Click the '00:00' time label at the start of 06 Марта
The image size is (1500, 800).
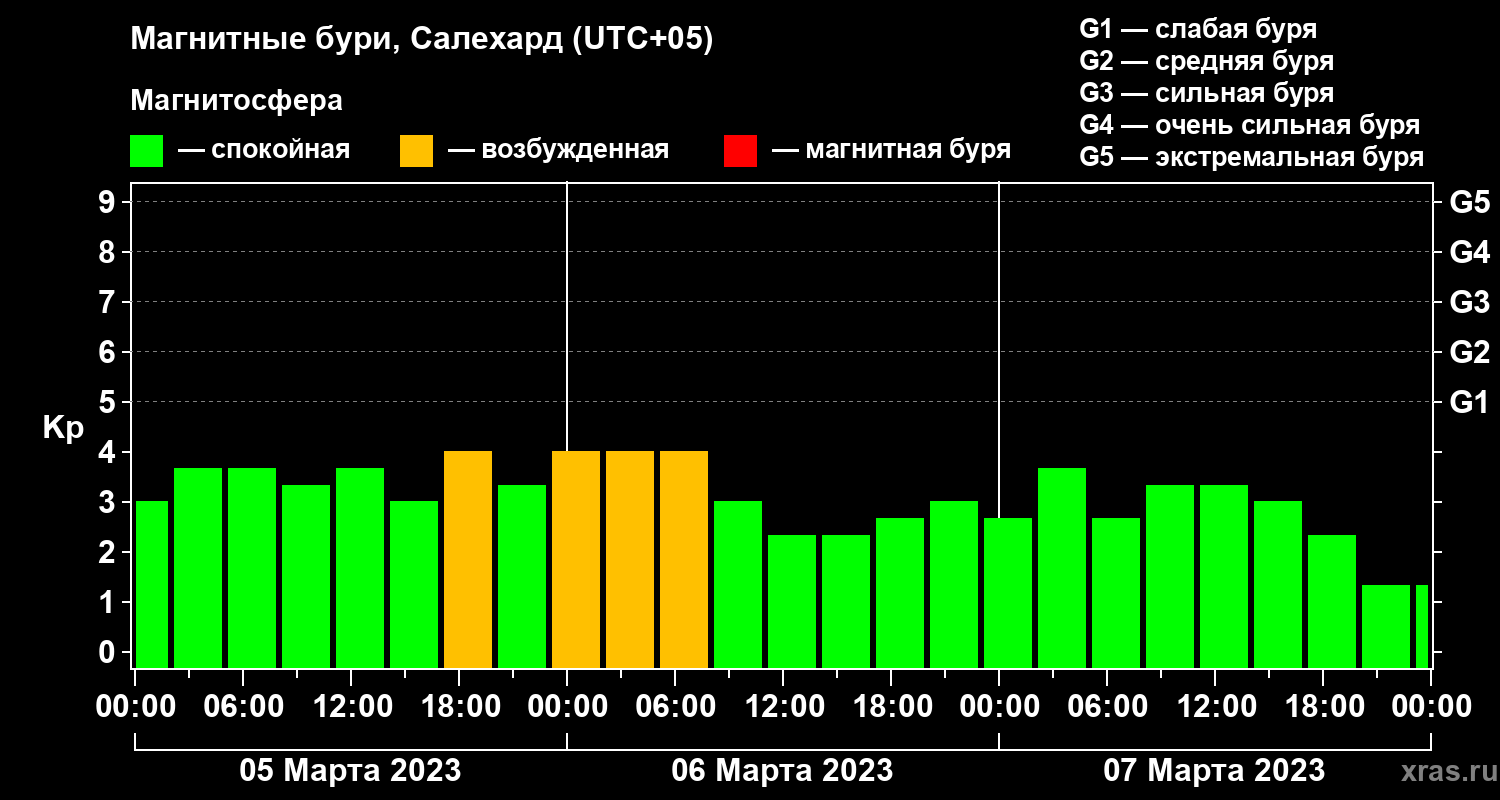[567, 707]
